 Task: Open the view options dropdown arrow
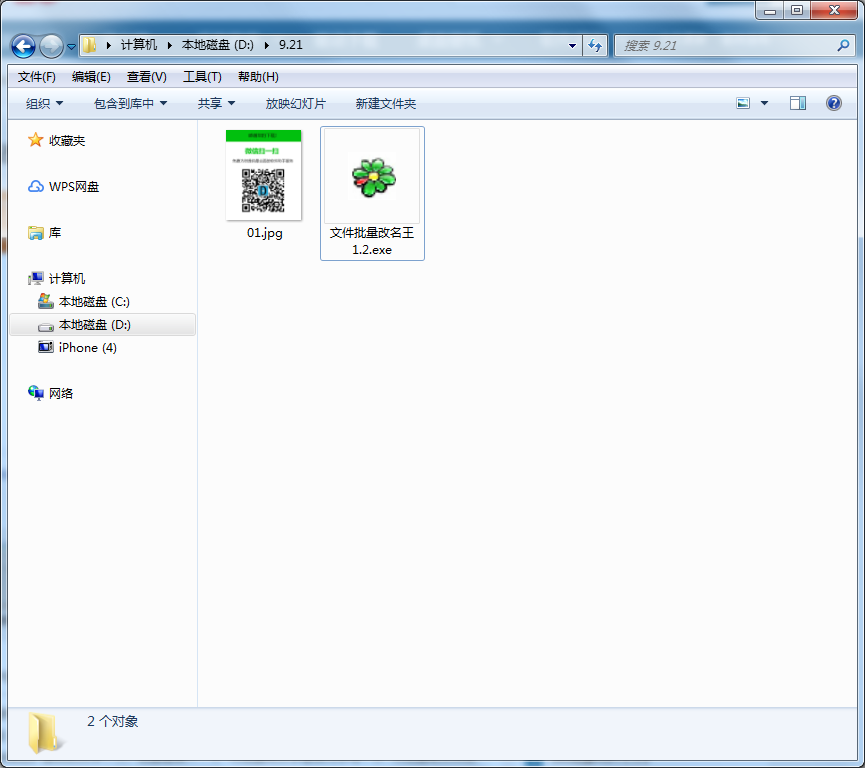click(764, 103)
